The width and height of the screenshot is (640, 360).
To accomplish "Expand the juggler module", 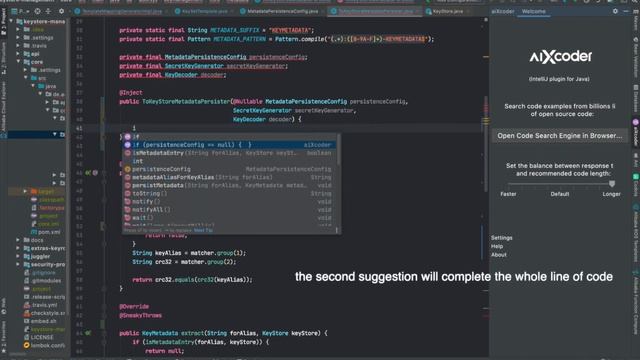I will tap(18, 256).
